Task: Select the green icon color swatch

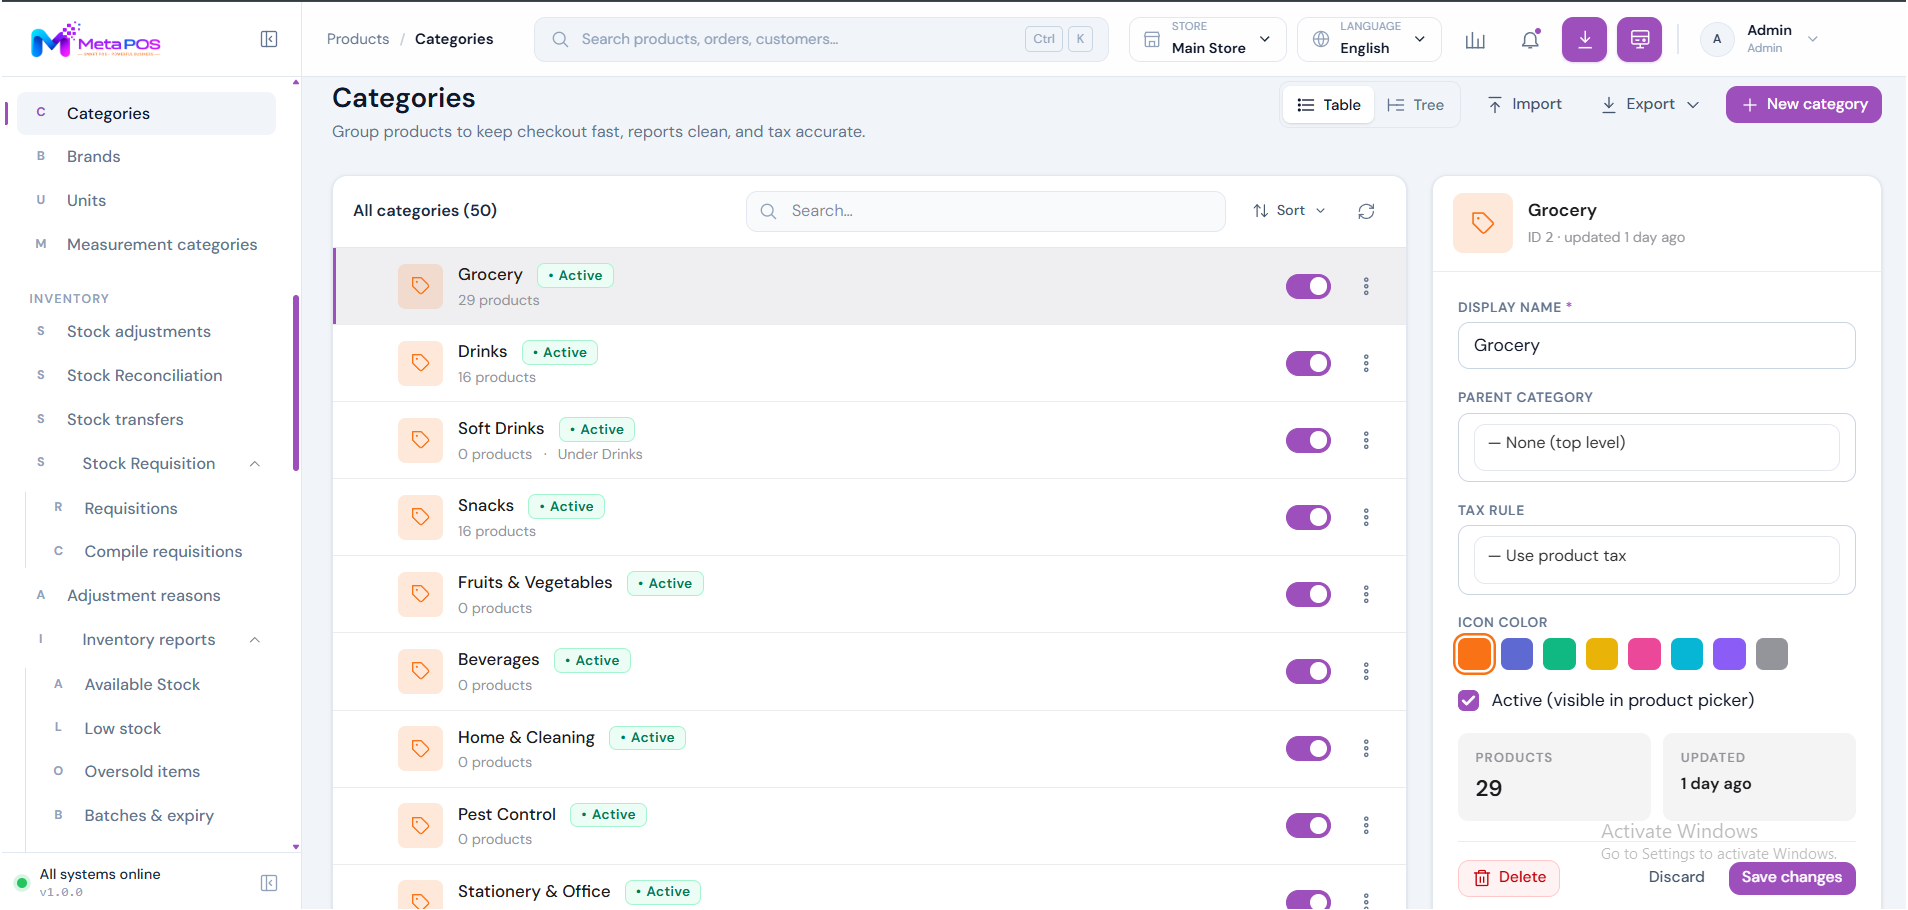Action: point(1559,655)
